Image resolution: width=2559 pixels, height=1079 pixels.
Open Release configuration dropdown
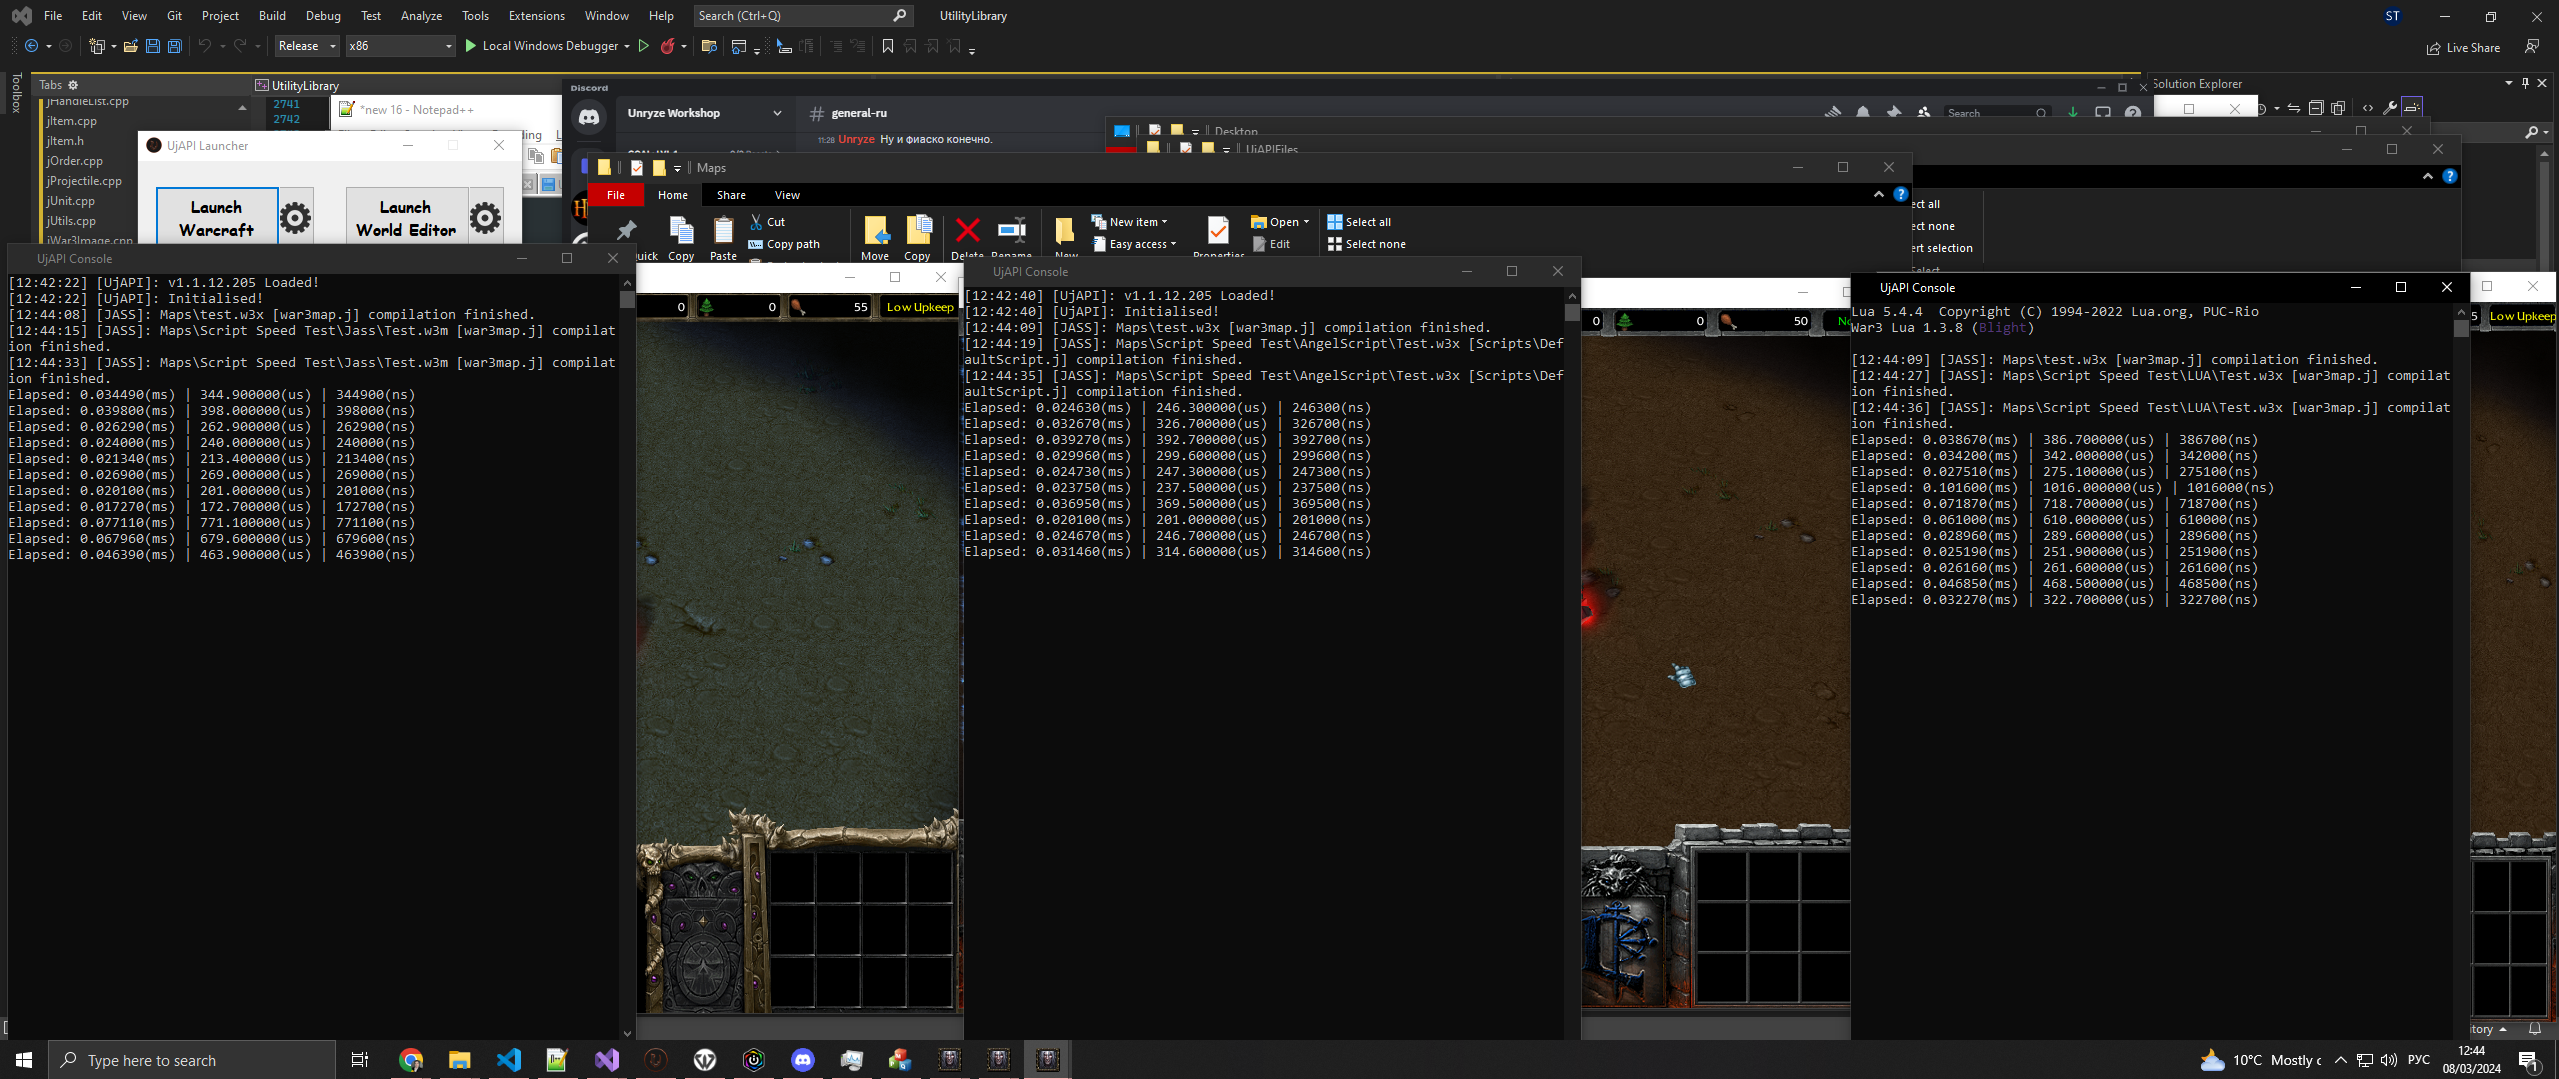308,46
